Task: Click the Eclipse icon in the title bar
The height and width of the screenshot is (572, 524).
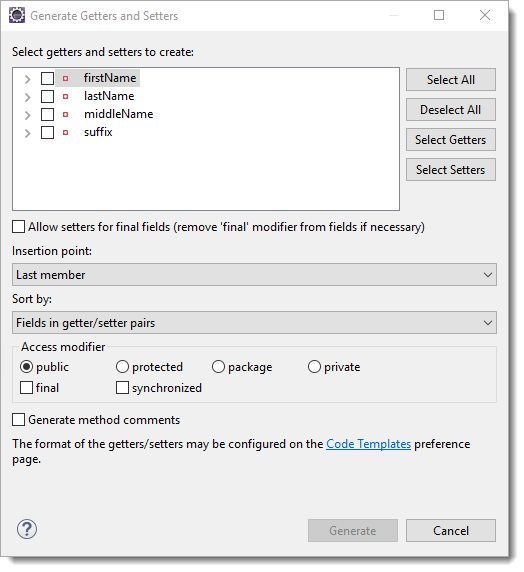Action: pos(17,15)
